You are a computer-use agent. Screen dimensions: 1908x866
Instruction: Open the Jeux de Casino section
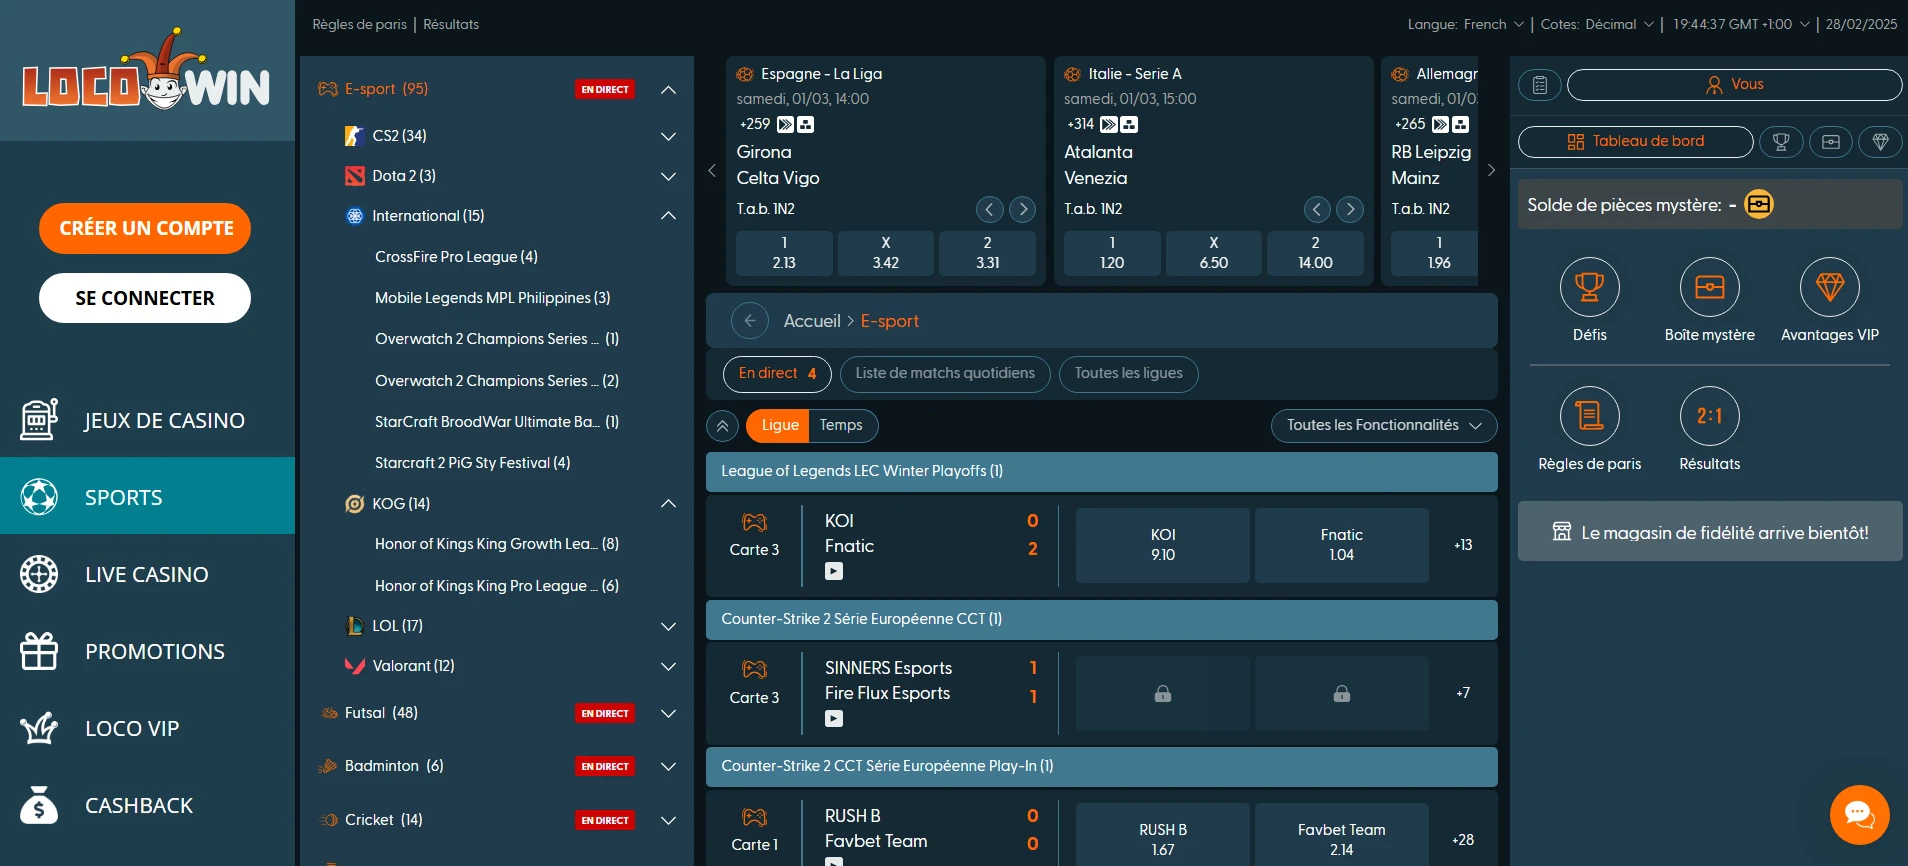[147, 420]
